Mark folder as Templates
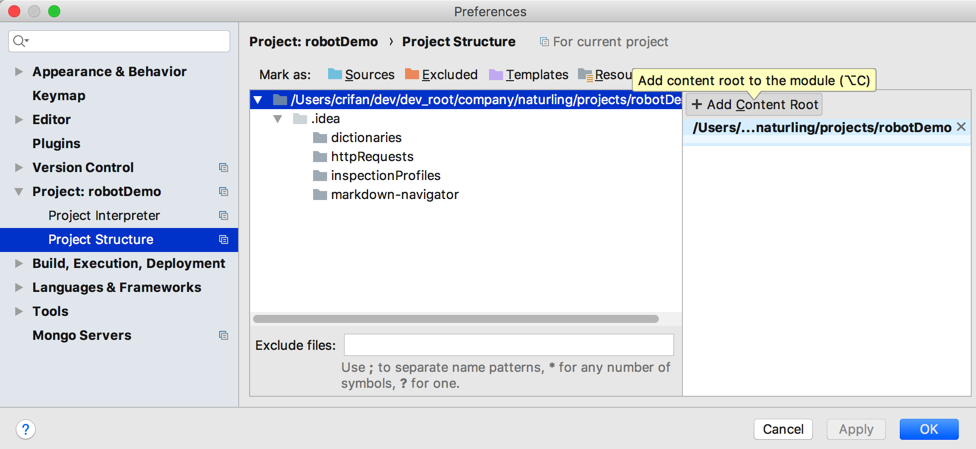The width and height of the screenshot is (976, 449). (x=528, y=75)
